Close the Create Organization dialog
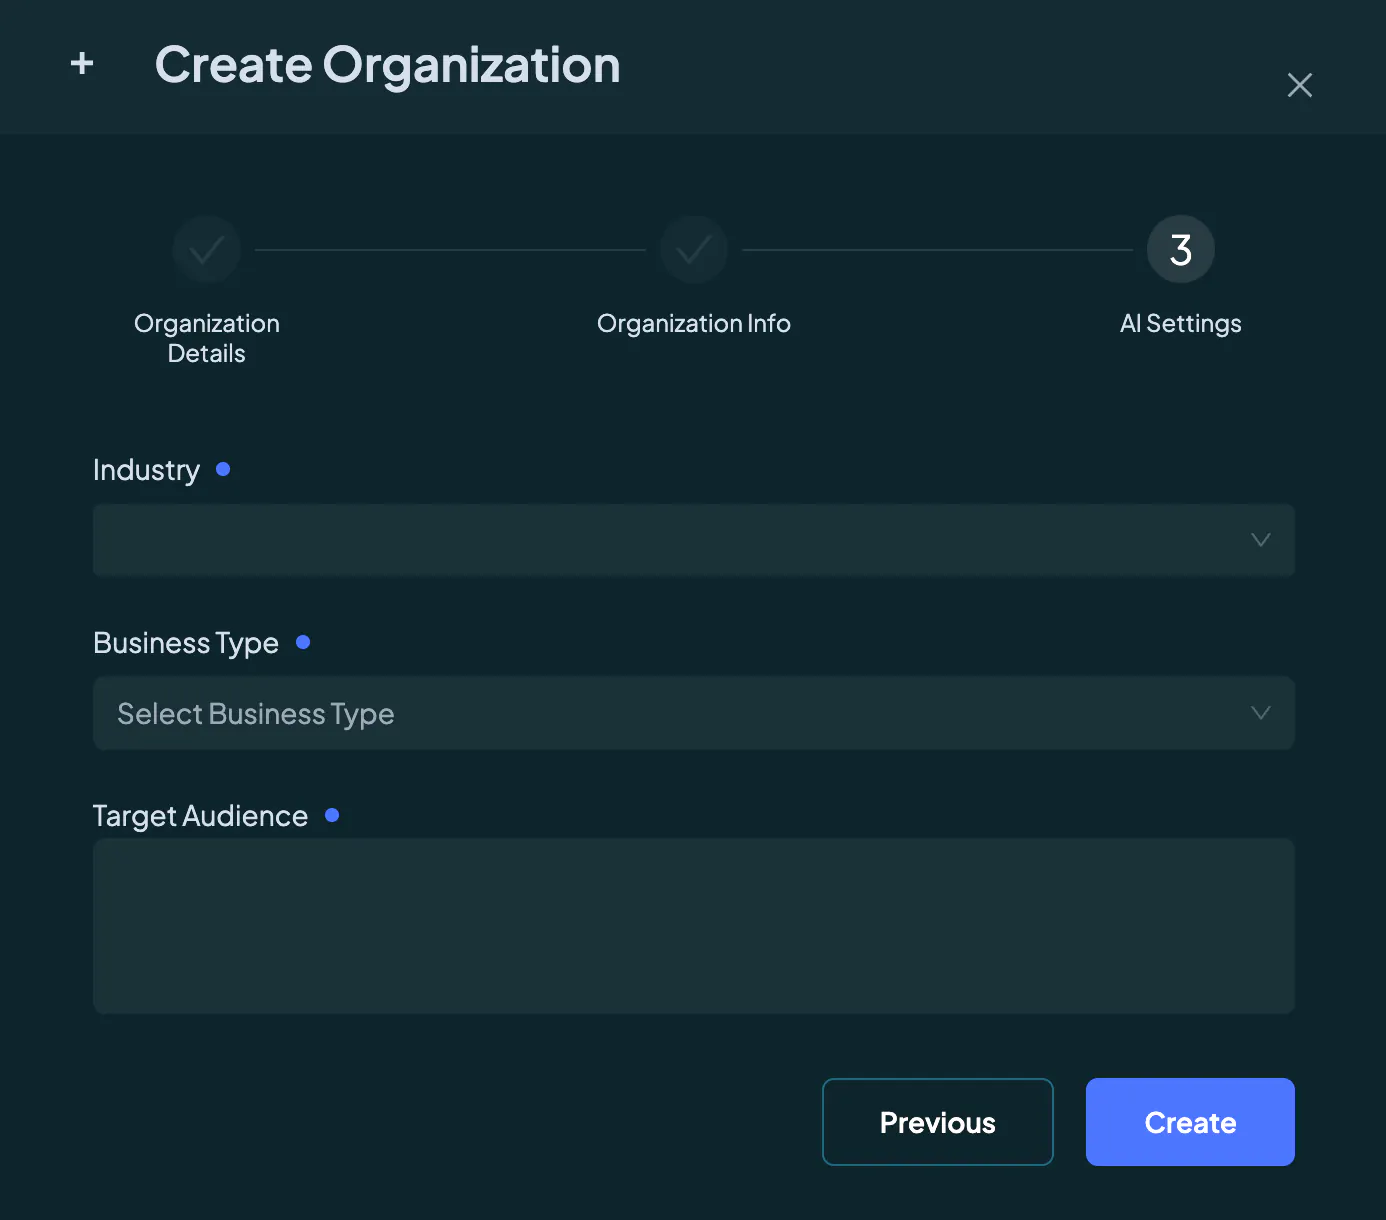 coord(1299,85)
